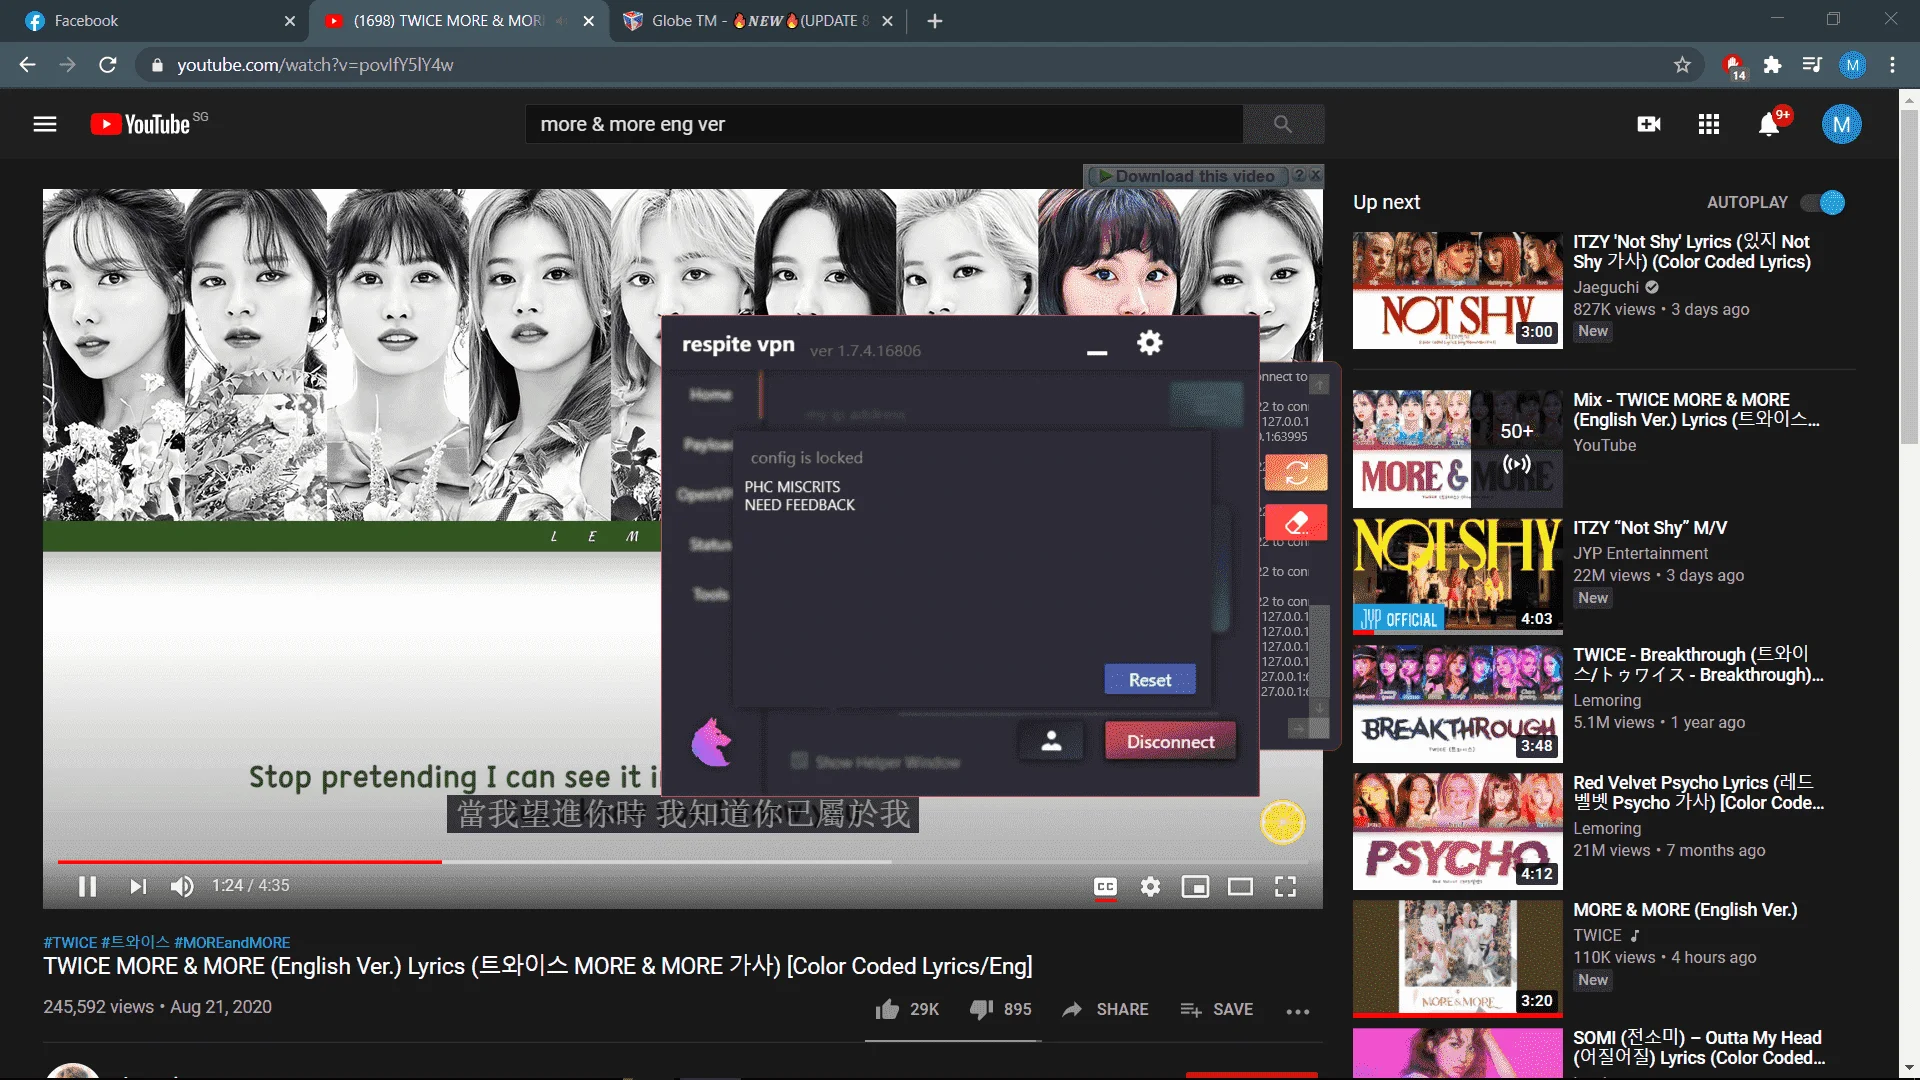Viewport: 1920px width, 1080px height.
Task: Open the Tools tab in respite vpn
Action: [711, 594]
